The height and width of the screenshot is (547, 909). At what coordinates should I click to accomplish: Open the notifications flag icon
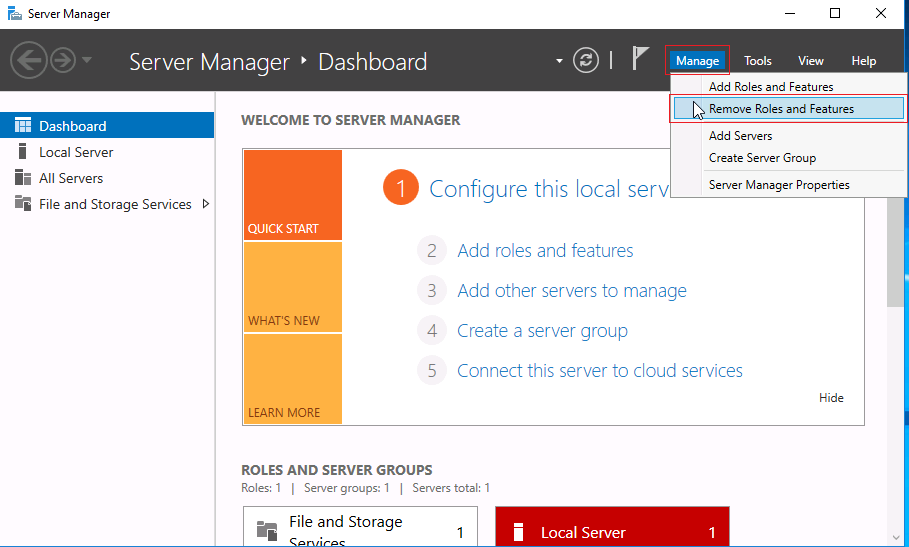pyautogui.click(x=640, y=59)
